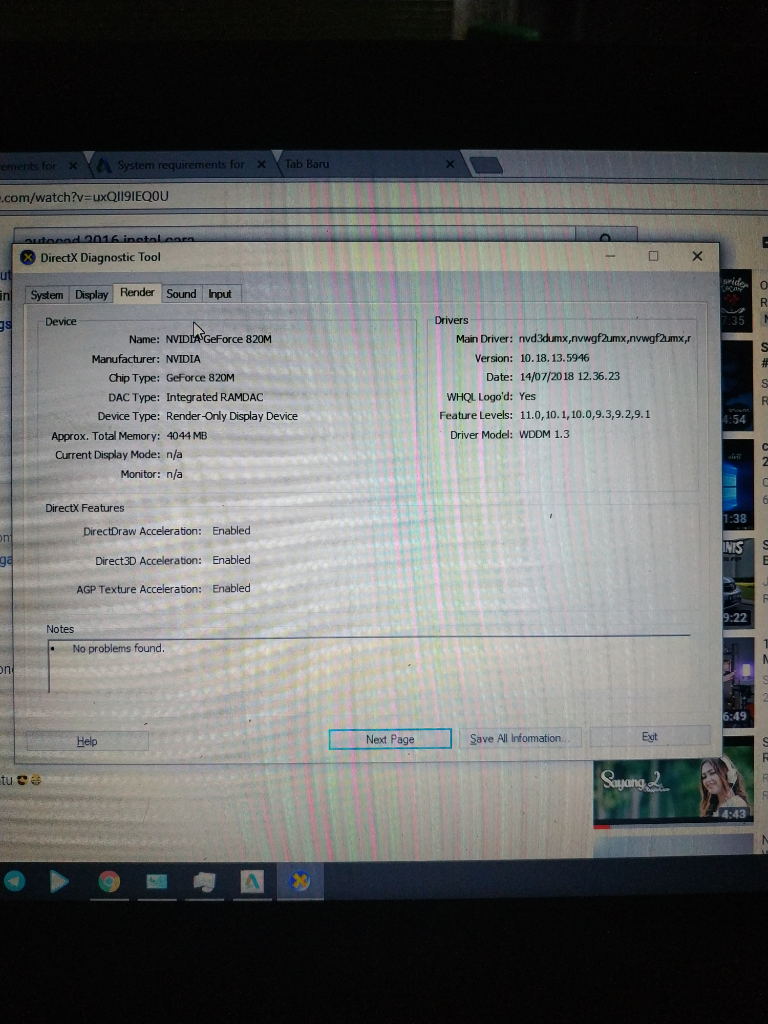
Task: Click the Notes text box
Action: coord(369,666)
